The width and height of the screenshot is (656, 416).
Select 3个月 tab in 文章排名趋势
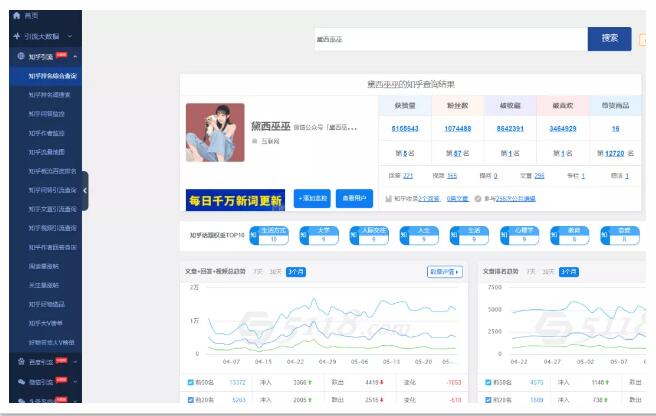569,272
